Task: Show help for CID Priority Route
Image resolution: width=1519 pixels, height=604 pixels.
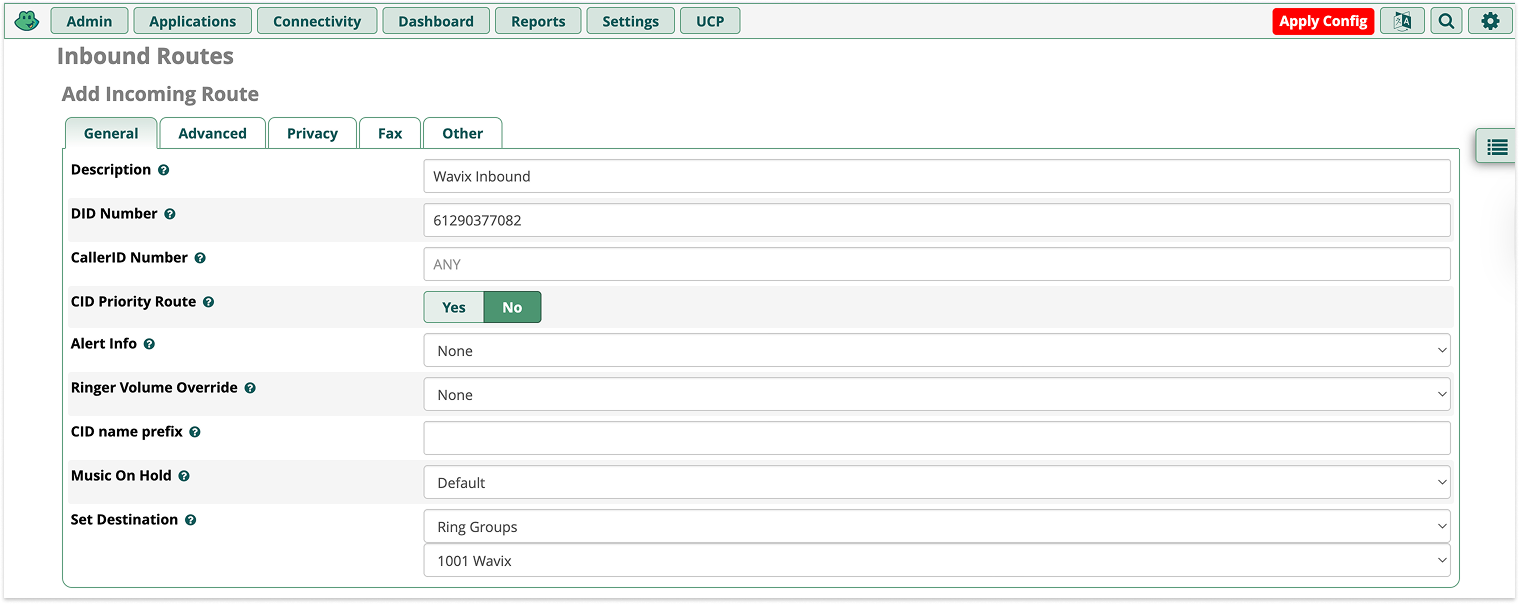Action: click(x=209, y=302)
